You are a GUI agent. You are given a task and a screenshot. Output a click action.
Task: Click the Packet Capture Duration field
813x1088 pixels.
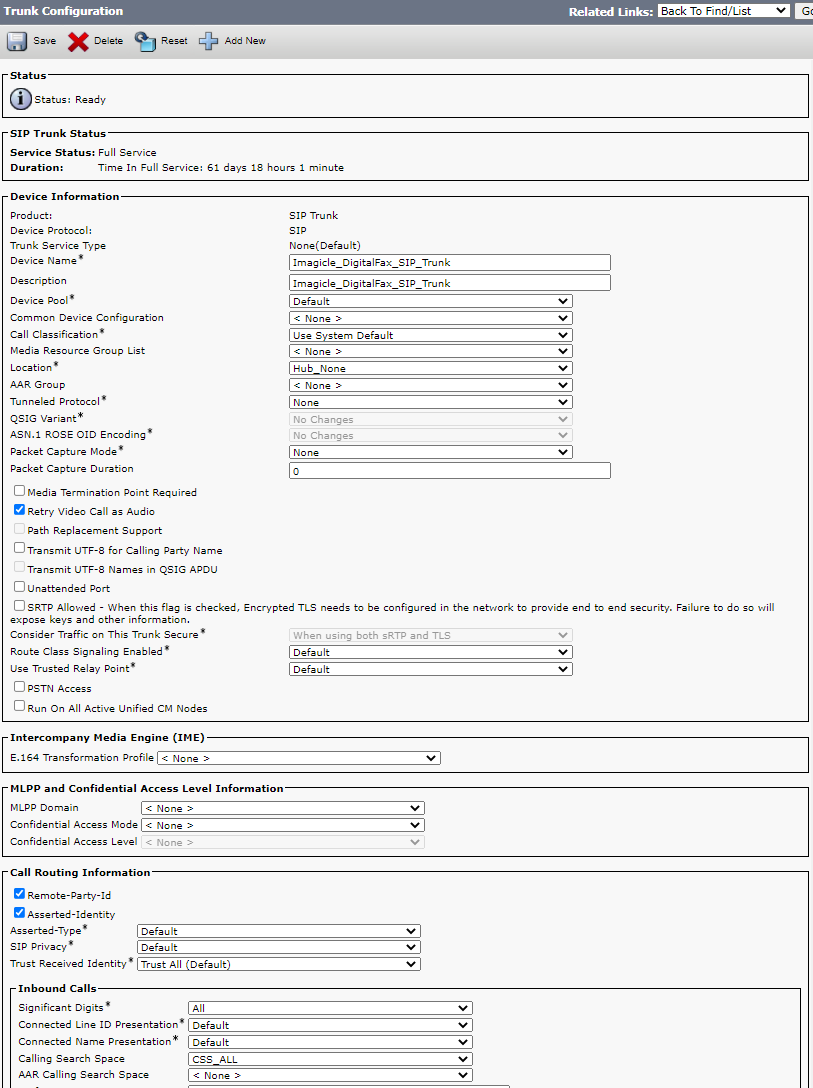[449, 470]
